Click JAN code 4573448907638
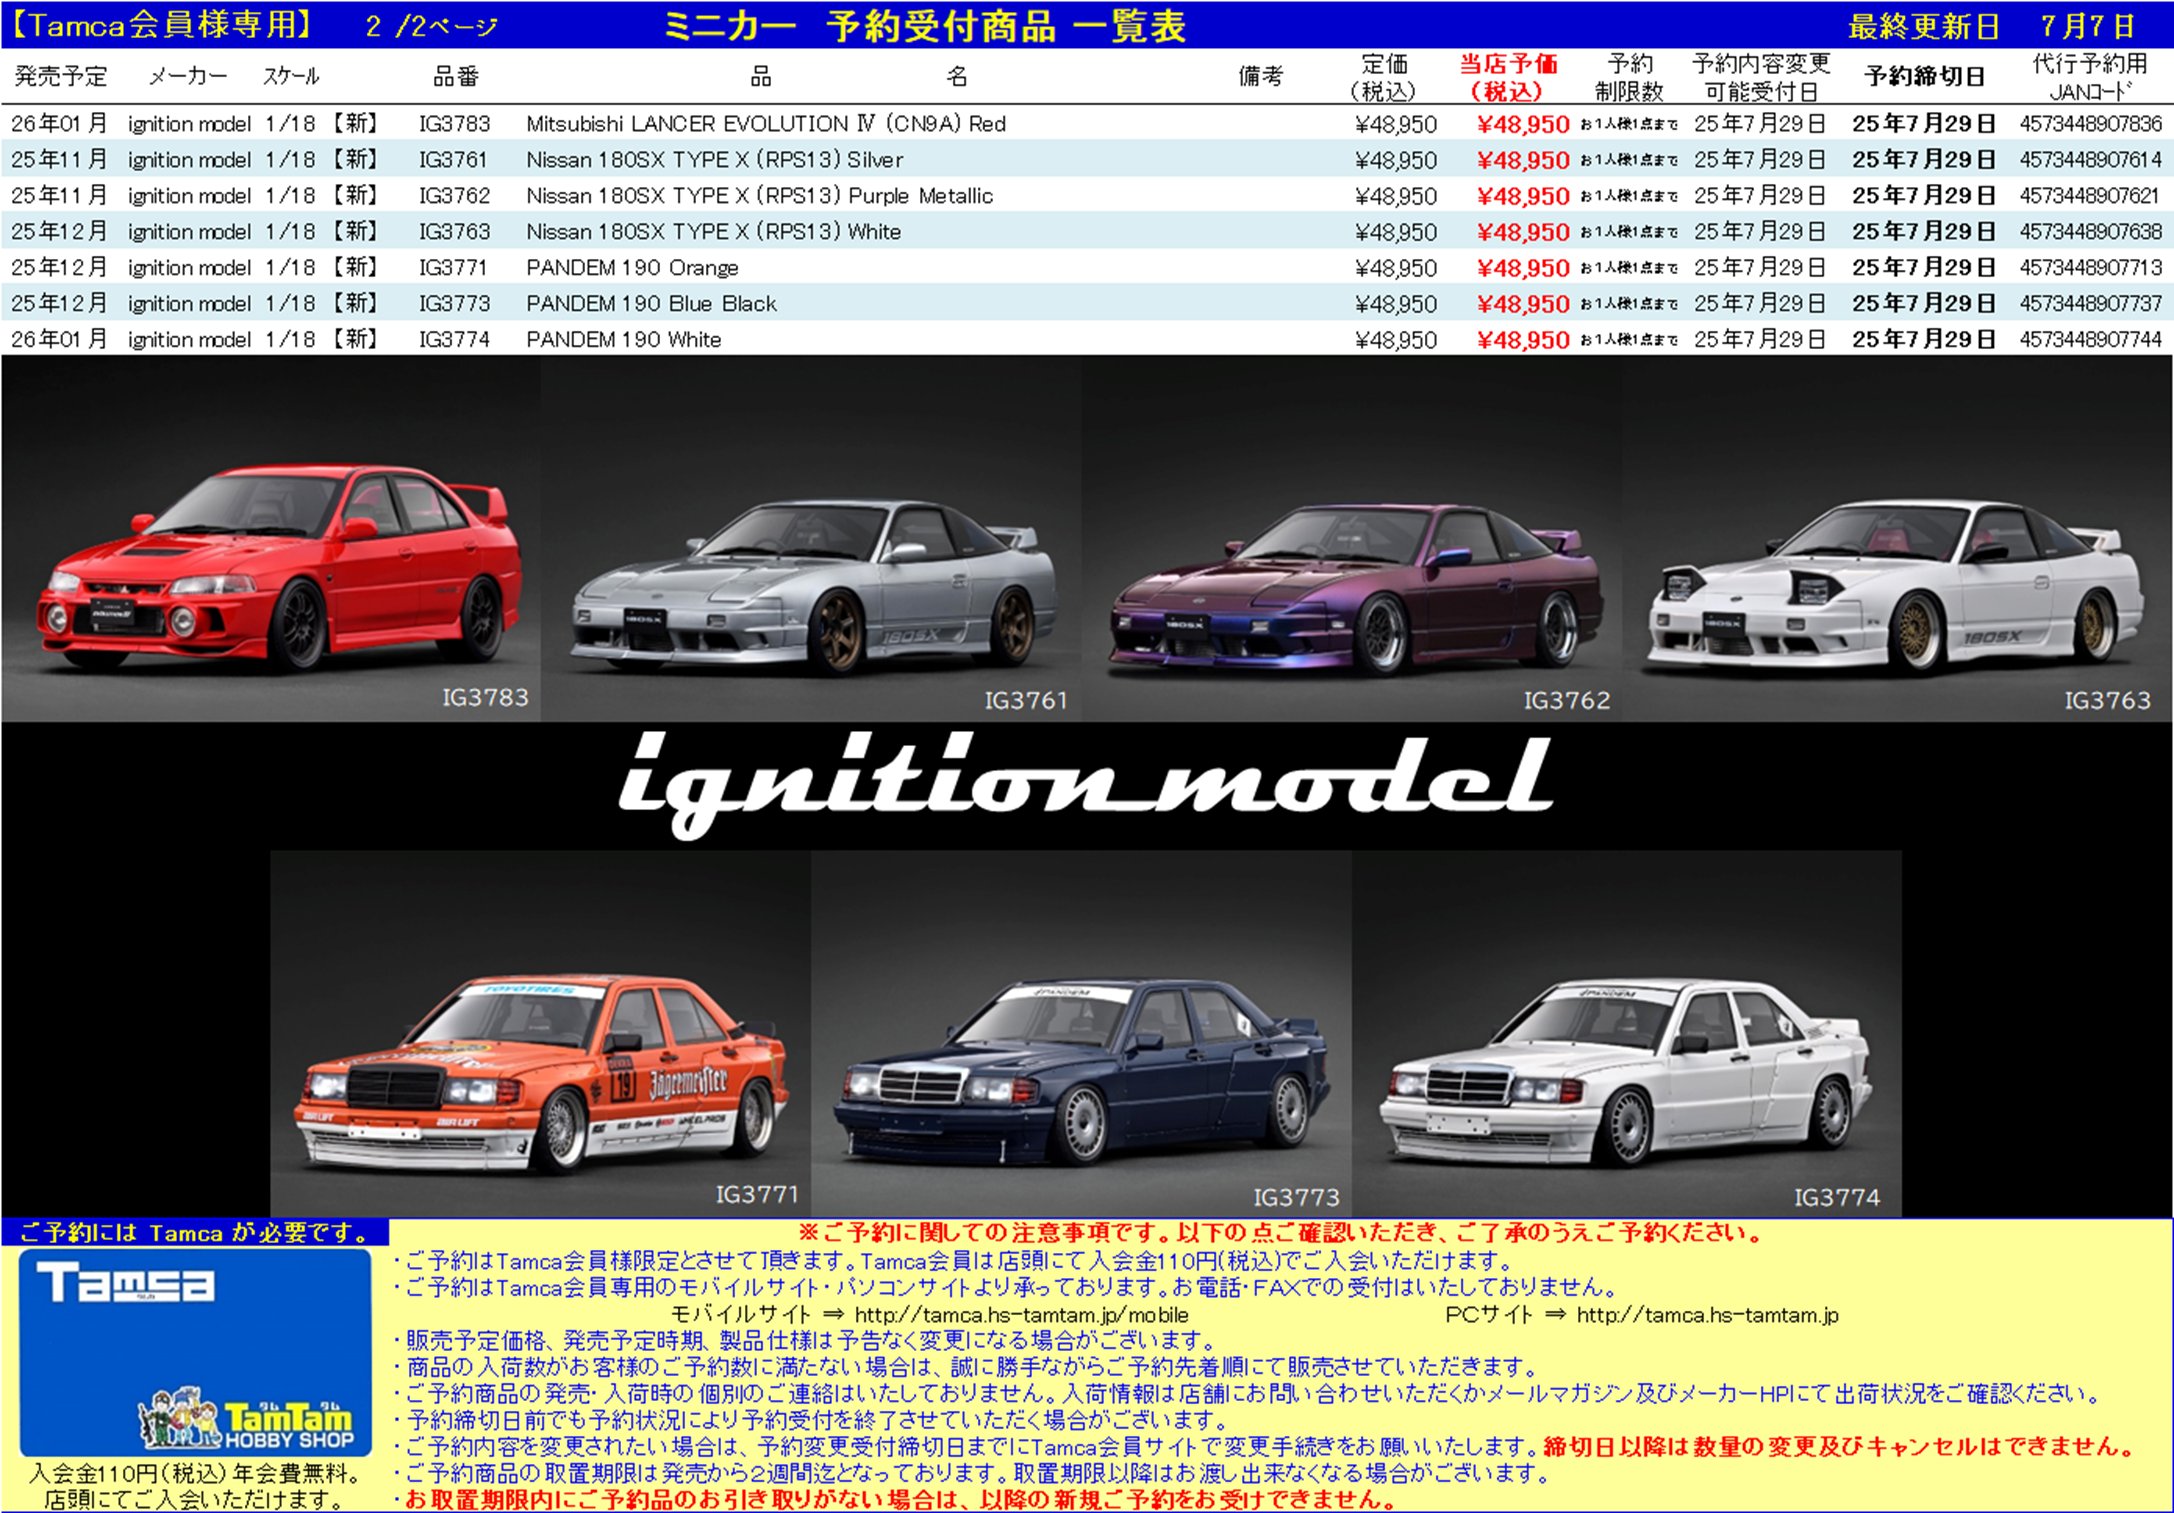 coord(2090,232)
